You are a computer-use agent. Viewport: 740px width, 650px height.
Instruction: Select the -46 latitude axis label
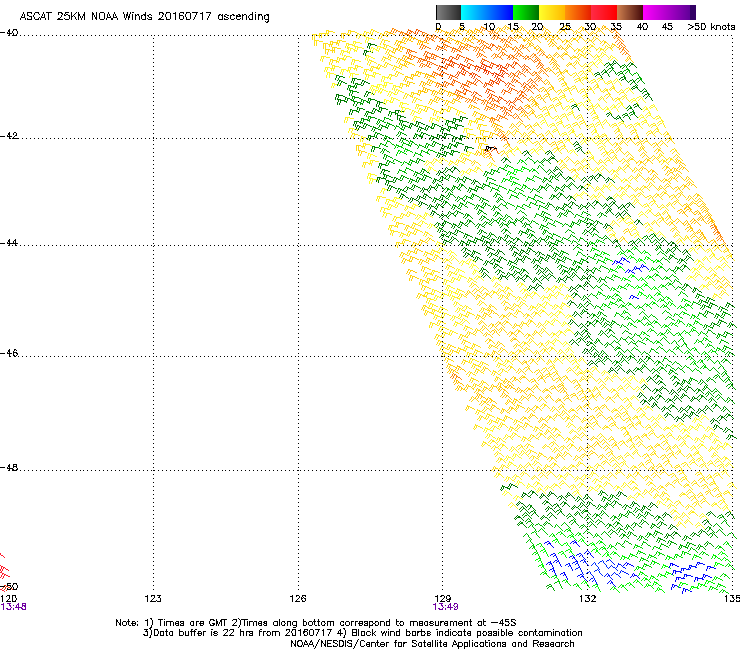point(9,353)
